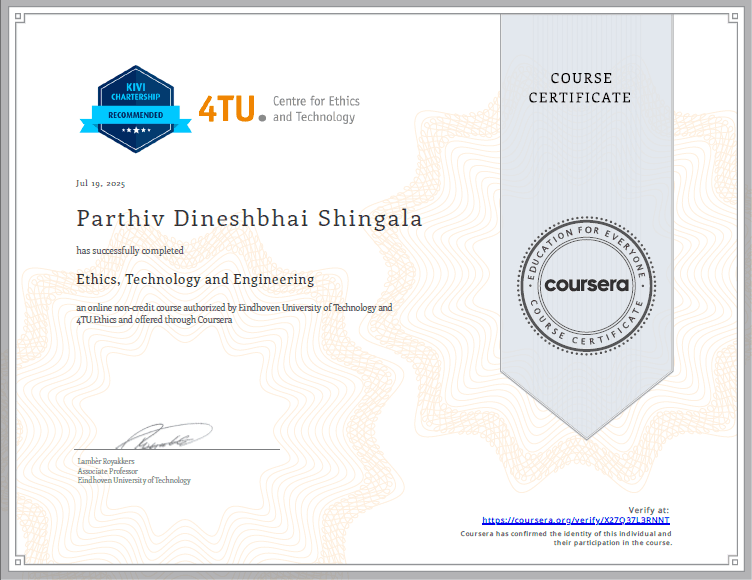Image resolution: width=752 pixels, height=580 pixels.
Task: Click 'Eindhoven University of Technology' under the signature
Action: coord(134,480)
